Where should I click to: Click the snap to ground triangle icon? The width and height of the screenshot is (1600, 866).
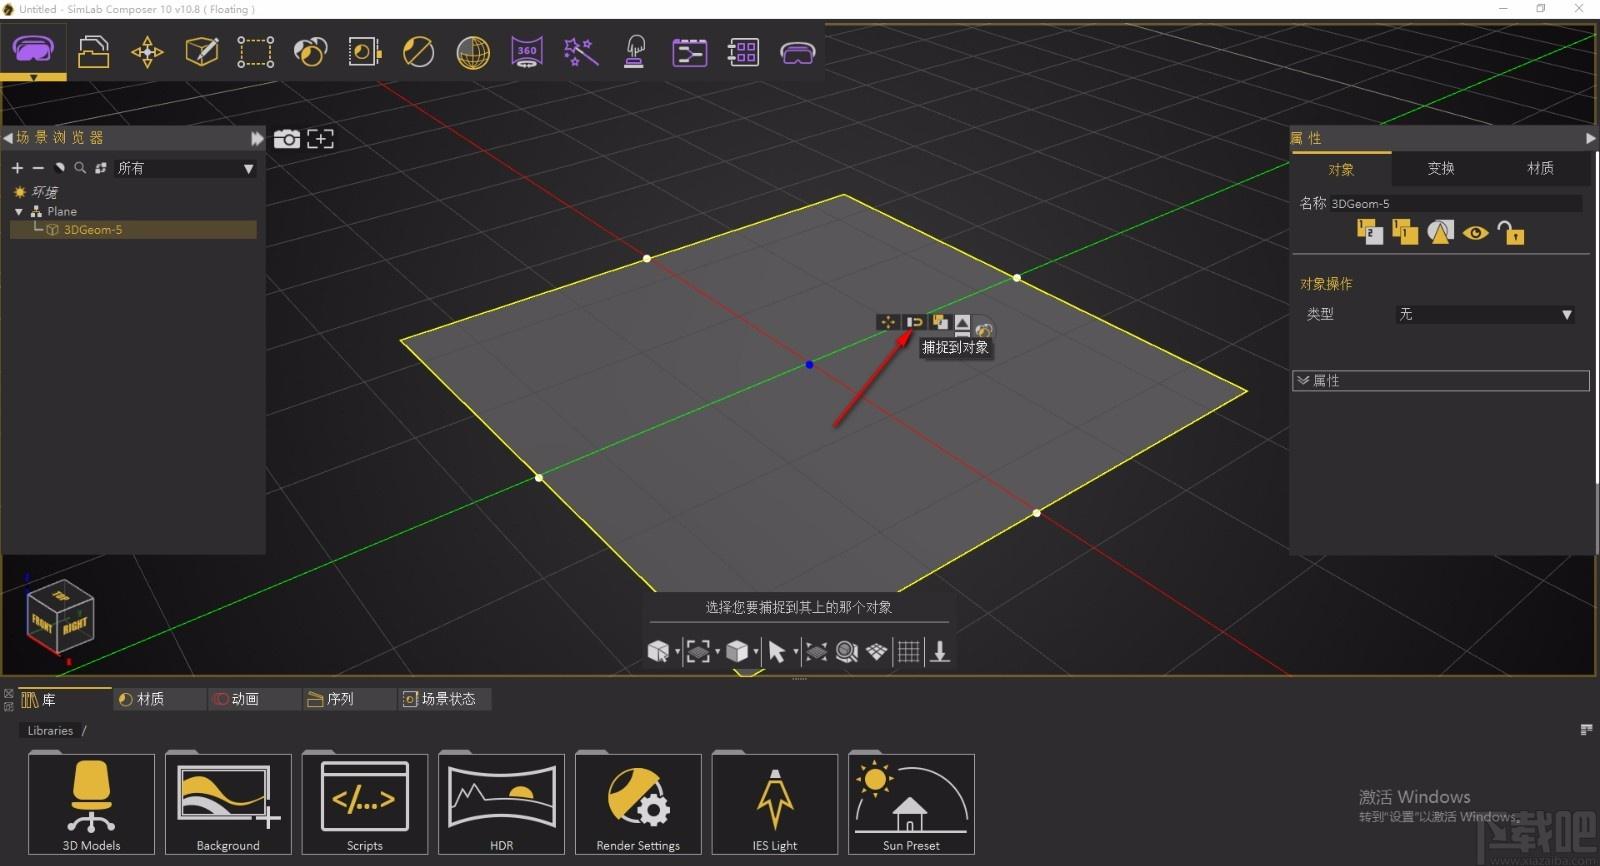(962, 323)
